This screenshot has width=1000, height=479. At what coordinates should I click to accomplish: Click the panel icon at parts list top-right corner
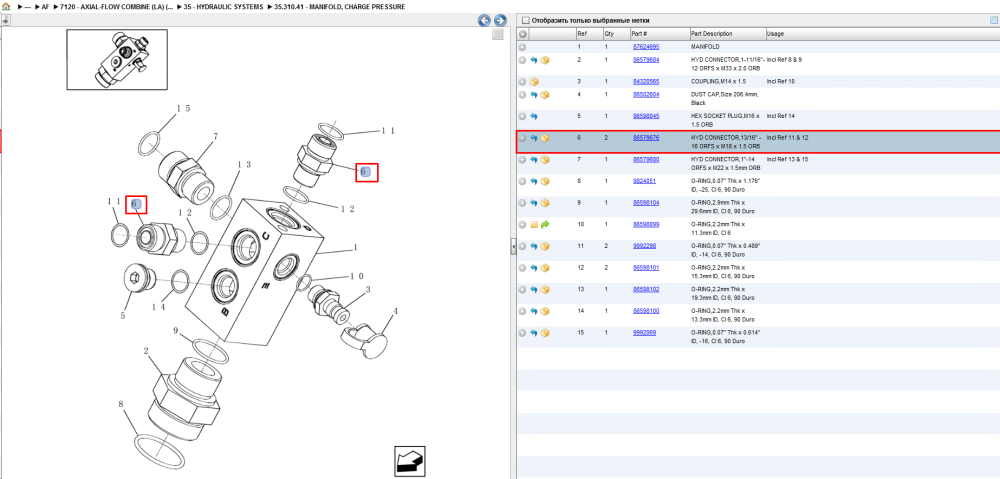coord(993,20)
